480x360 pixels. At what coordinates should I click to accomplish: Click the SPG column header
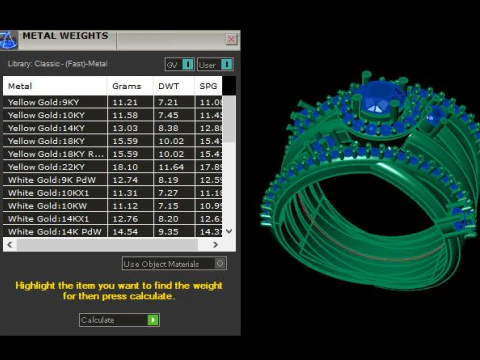coord(208,86)
